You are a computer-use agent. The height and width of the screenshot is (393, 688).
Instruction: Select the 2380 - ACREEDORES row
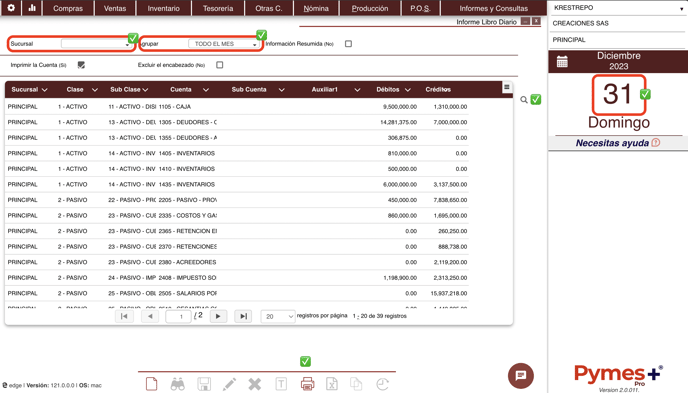coord(237,262)
